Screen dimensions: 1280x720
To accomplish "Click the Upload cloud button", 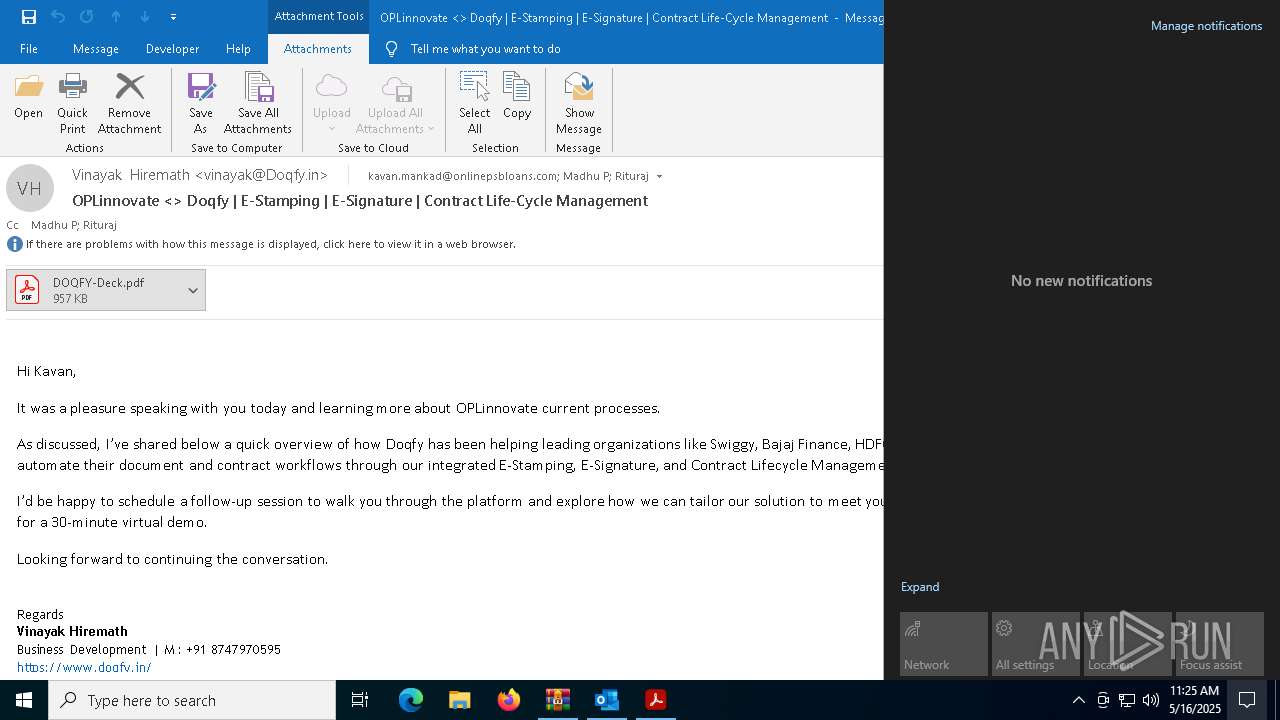I will [x=332, y=104].
